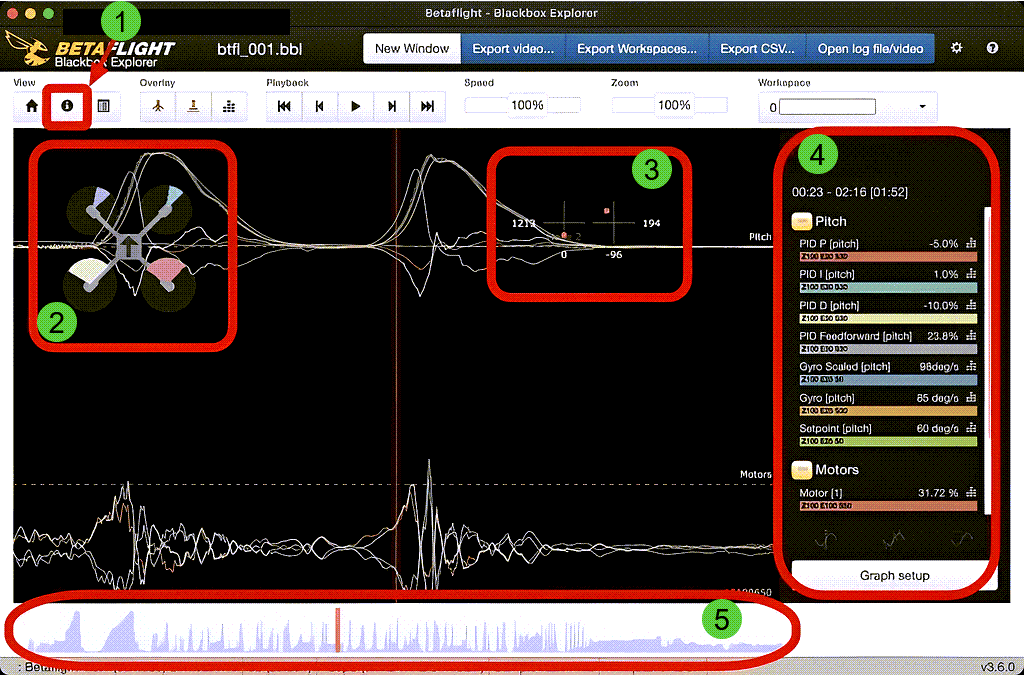Click the Workspace name input field
Screen dimensions: 1024x675
click(827, 107)
